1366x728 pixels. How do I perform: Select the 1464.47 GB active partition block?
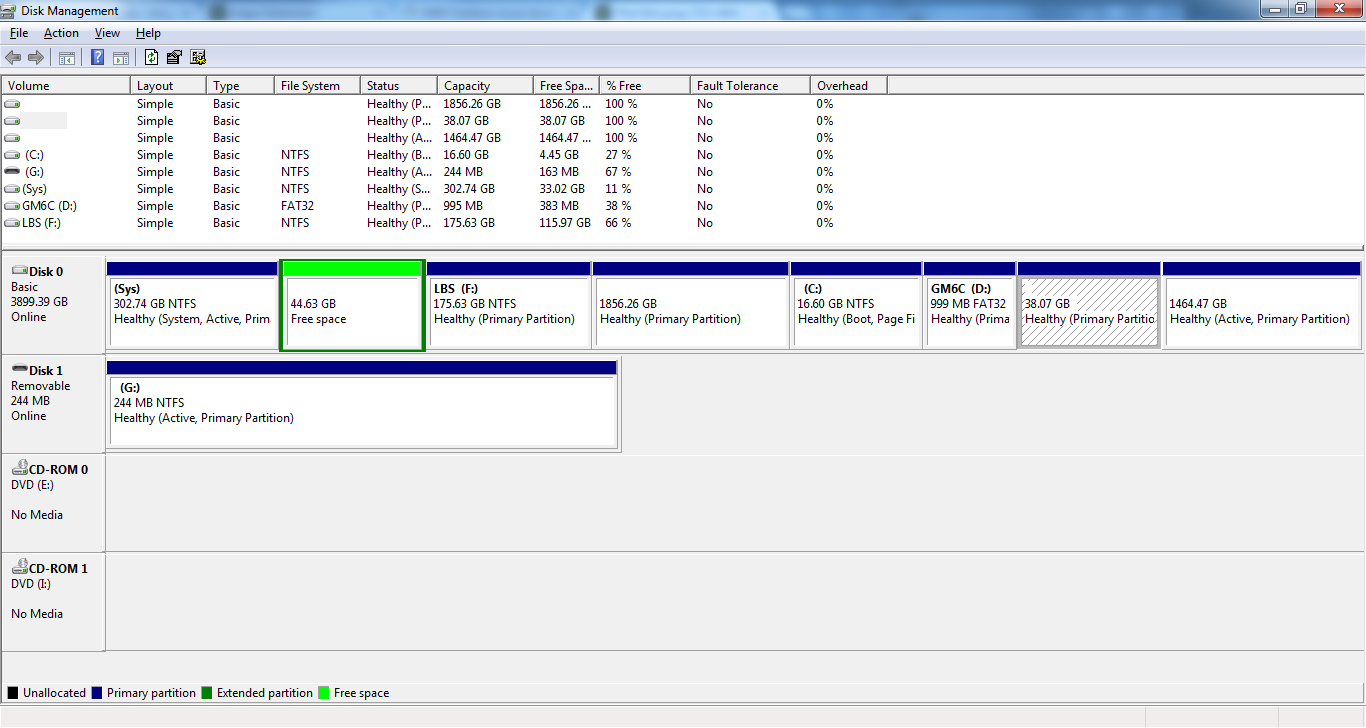(1262, 305)
